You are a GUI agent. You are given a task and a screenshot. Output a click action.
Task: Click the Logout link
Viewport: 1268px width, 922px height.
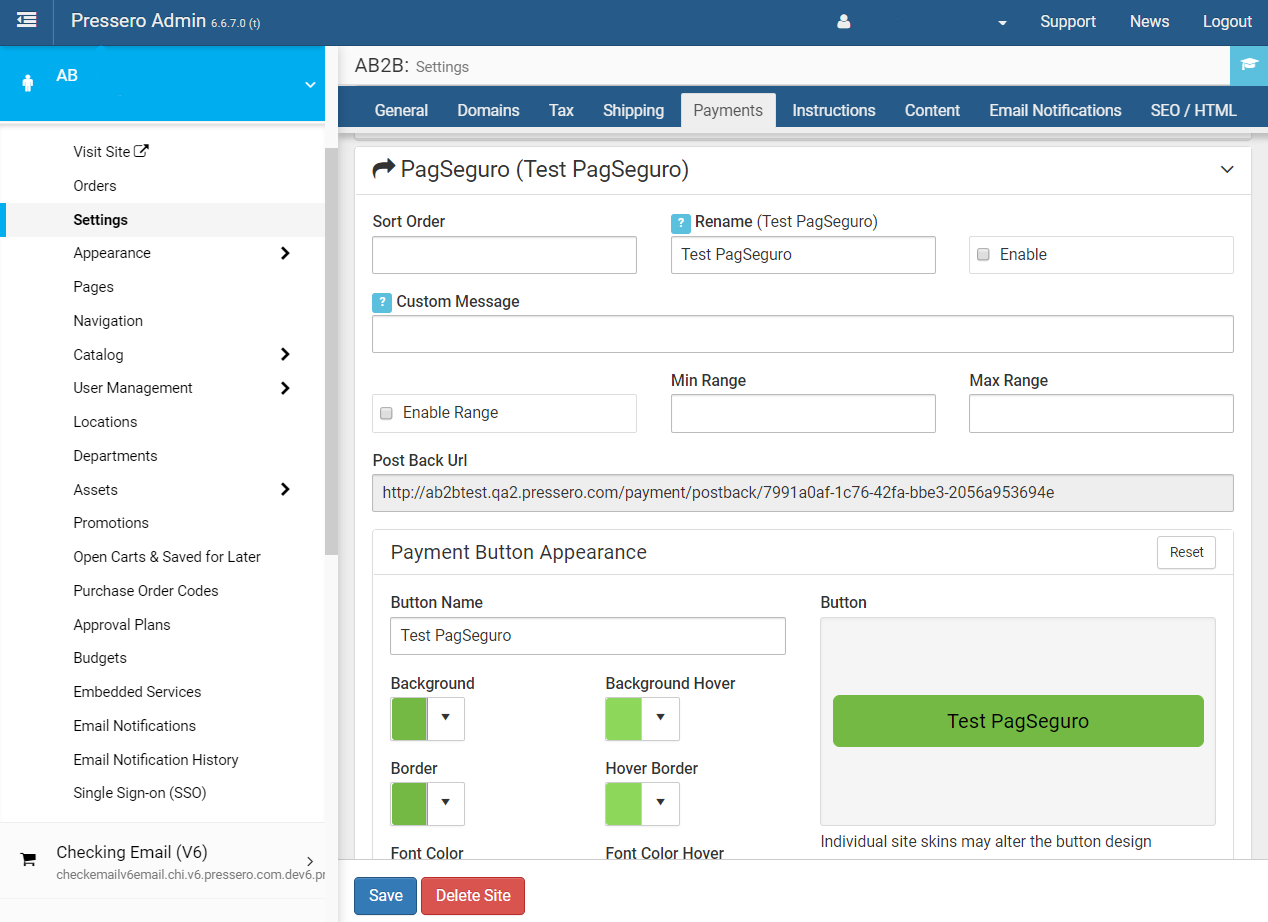(1227, 22)
